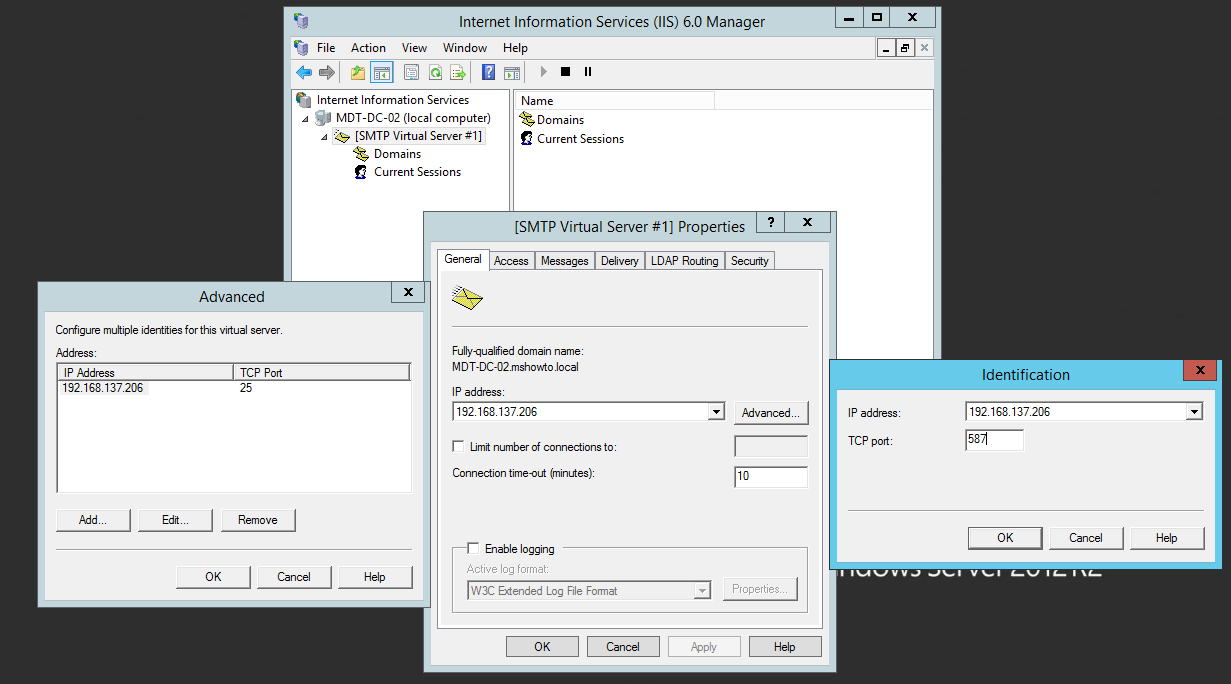This screenshot has height=684, width=1231.
Task: Click the Pause server toolbar icon
Action: 588,72
